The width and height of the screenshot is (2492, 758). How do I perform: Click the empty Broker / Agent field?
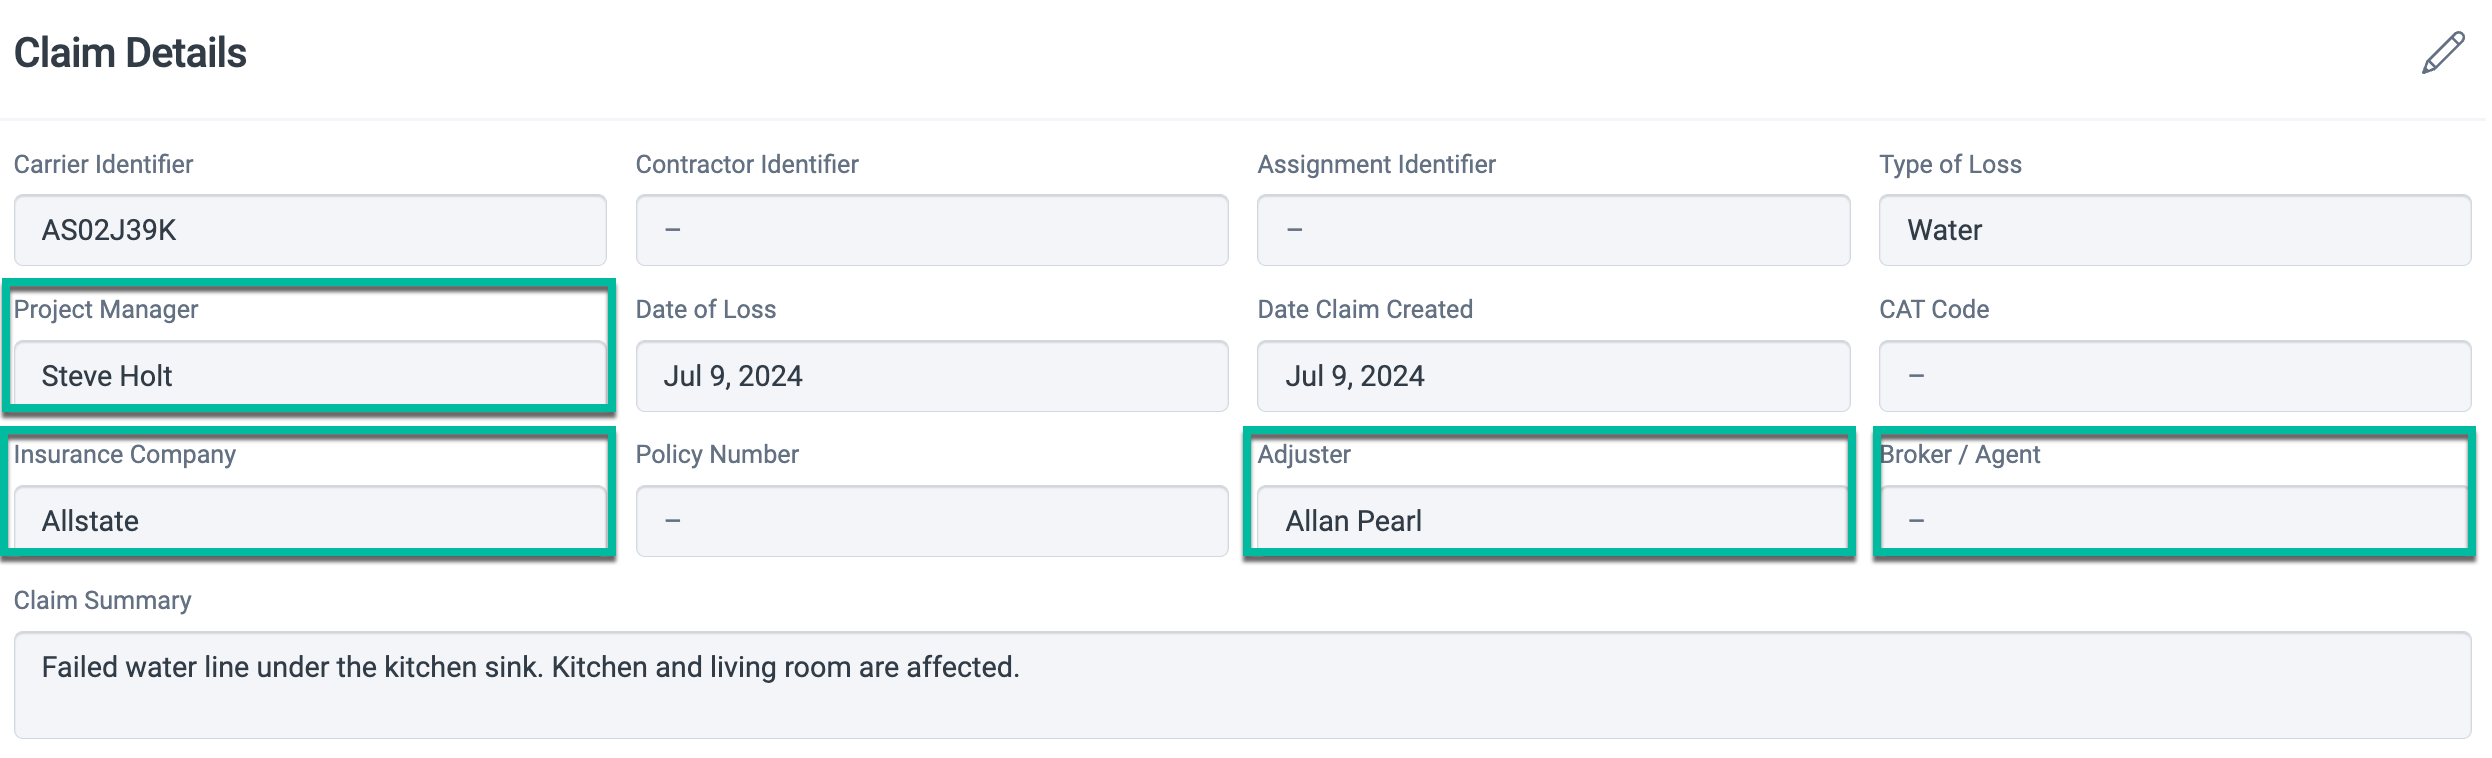tap(2172, 521)
